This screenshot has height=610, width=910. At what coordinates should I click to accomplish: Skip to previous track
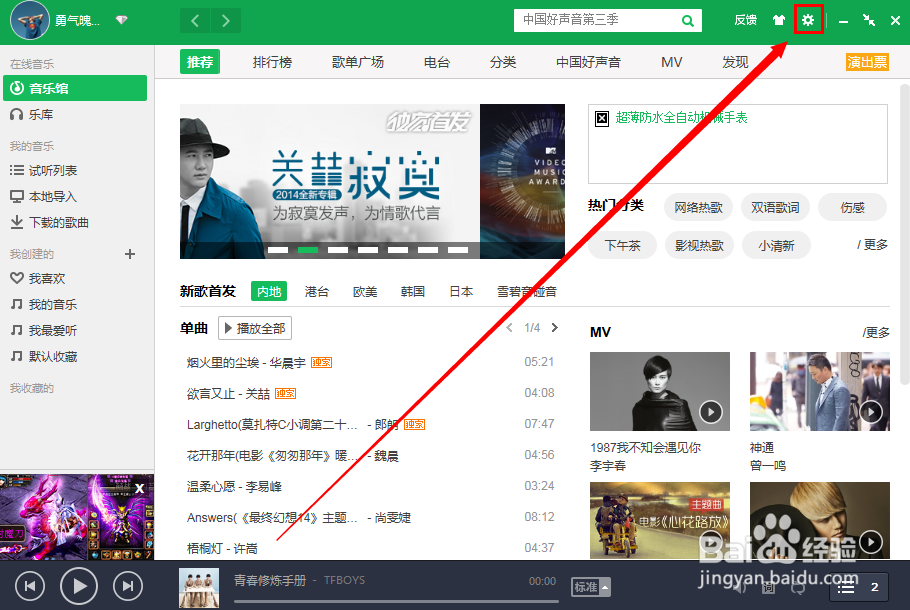30,586
